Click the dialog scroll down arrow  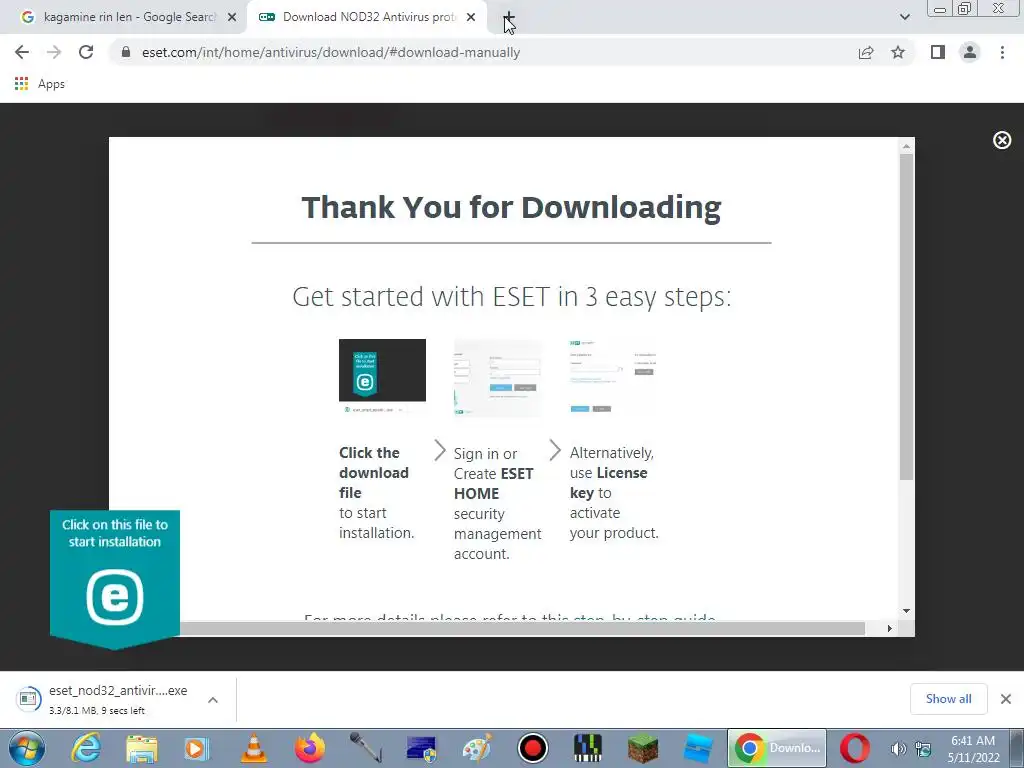tap(906, 611)
